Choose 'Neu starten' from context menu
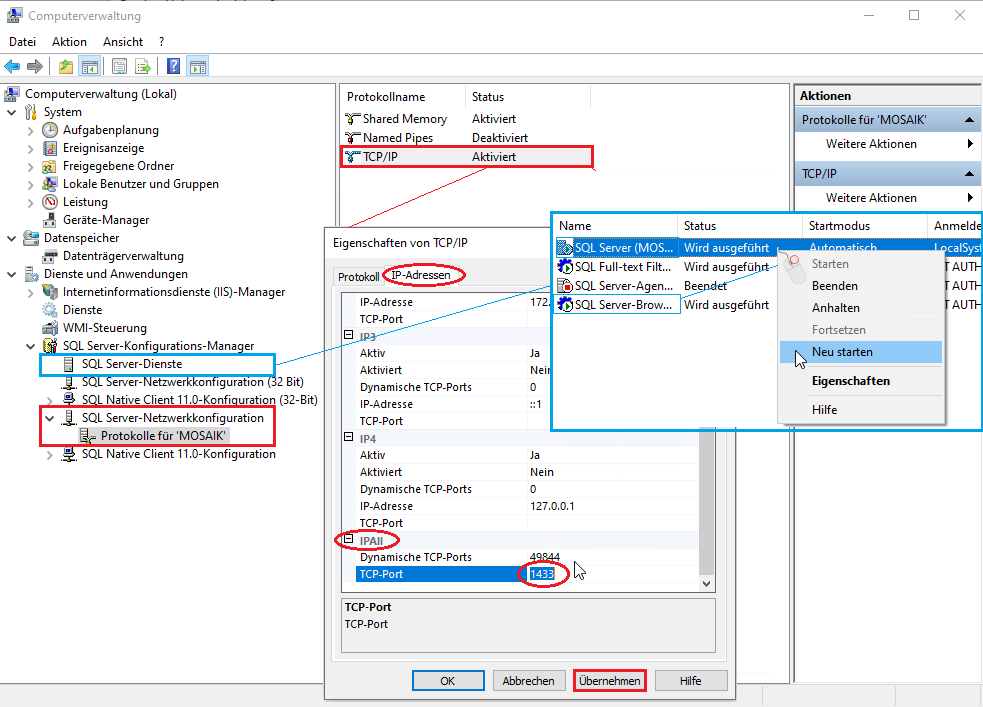 point(842,352)
